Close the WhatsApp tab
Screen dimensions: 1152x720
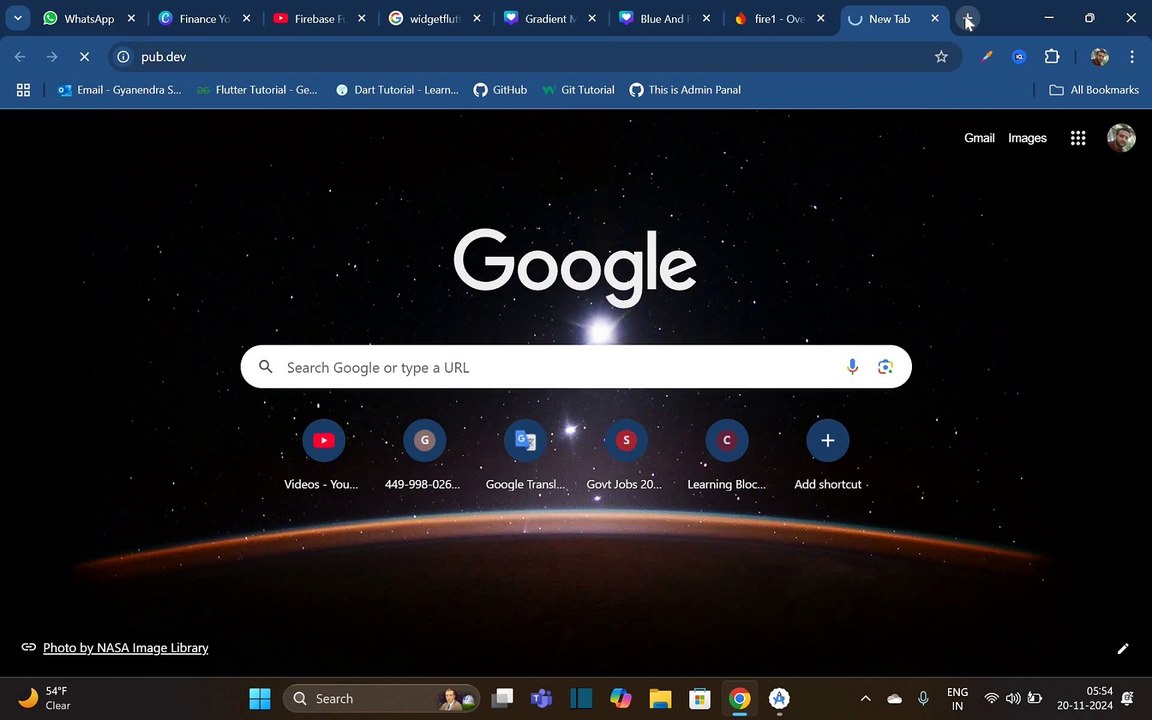click(132, 18)
